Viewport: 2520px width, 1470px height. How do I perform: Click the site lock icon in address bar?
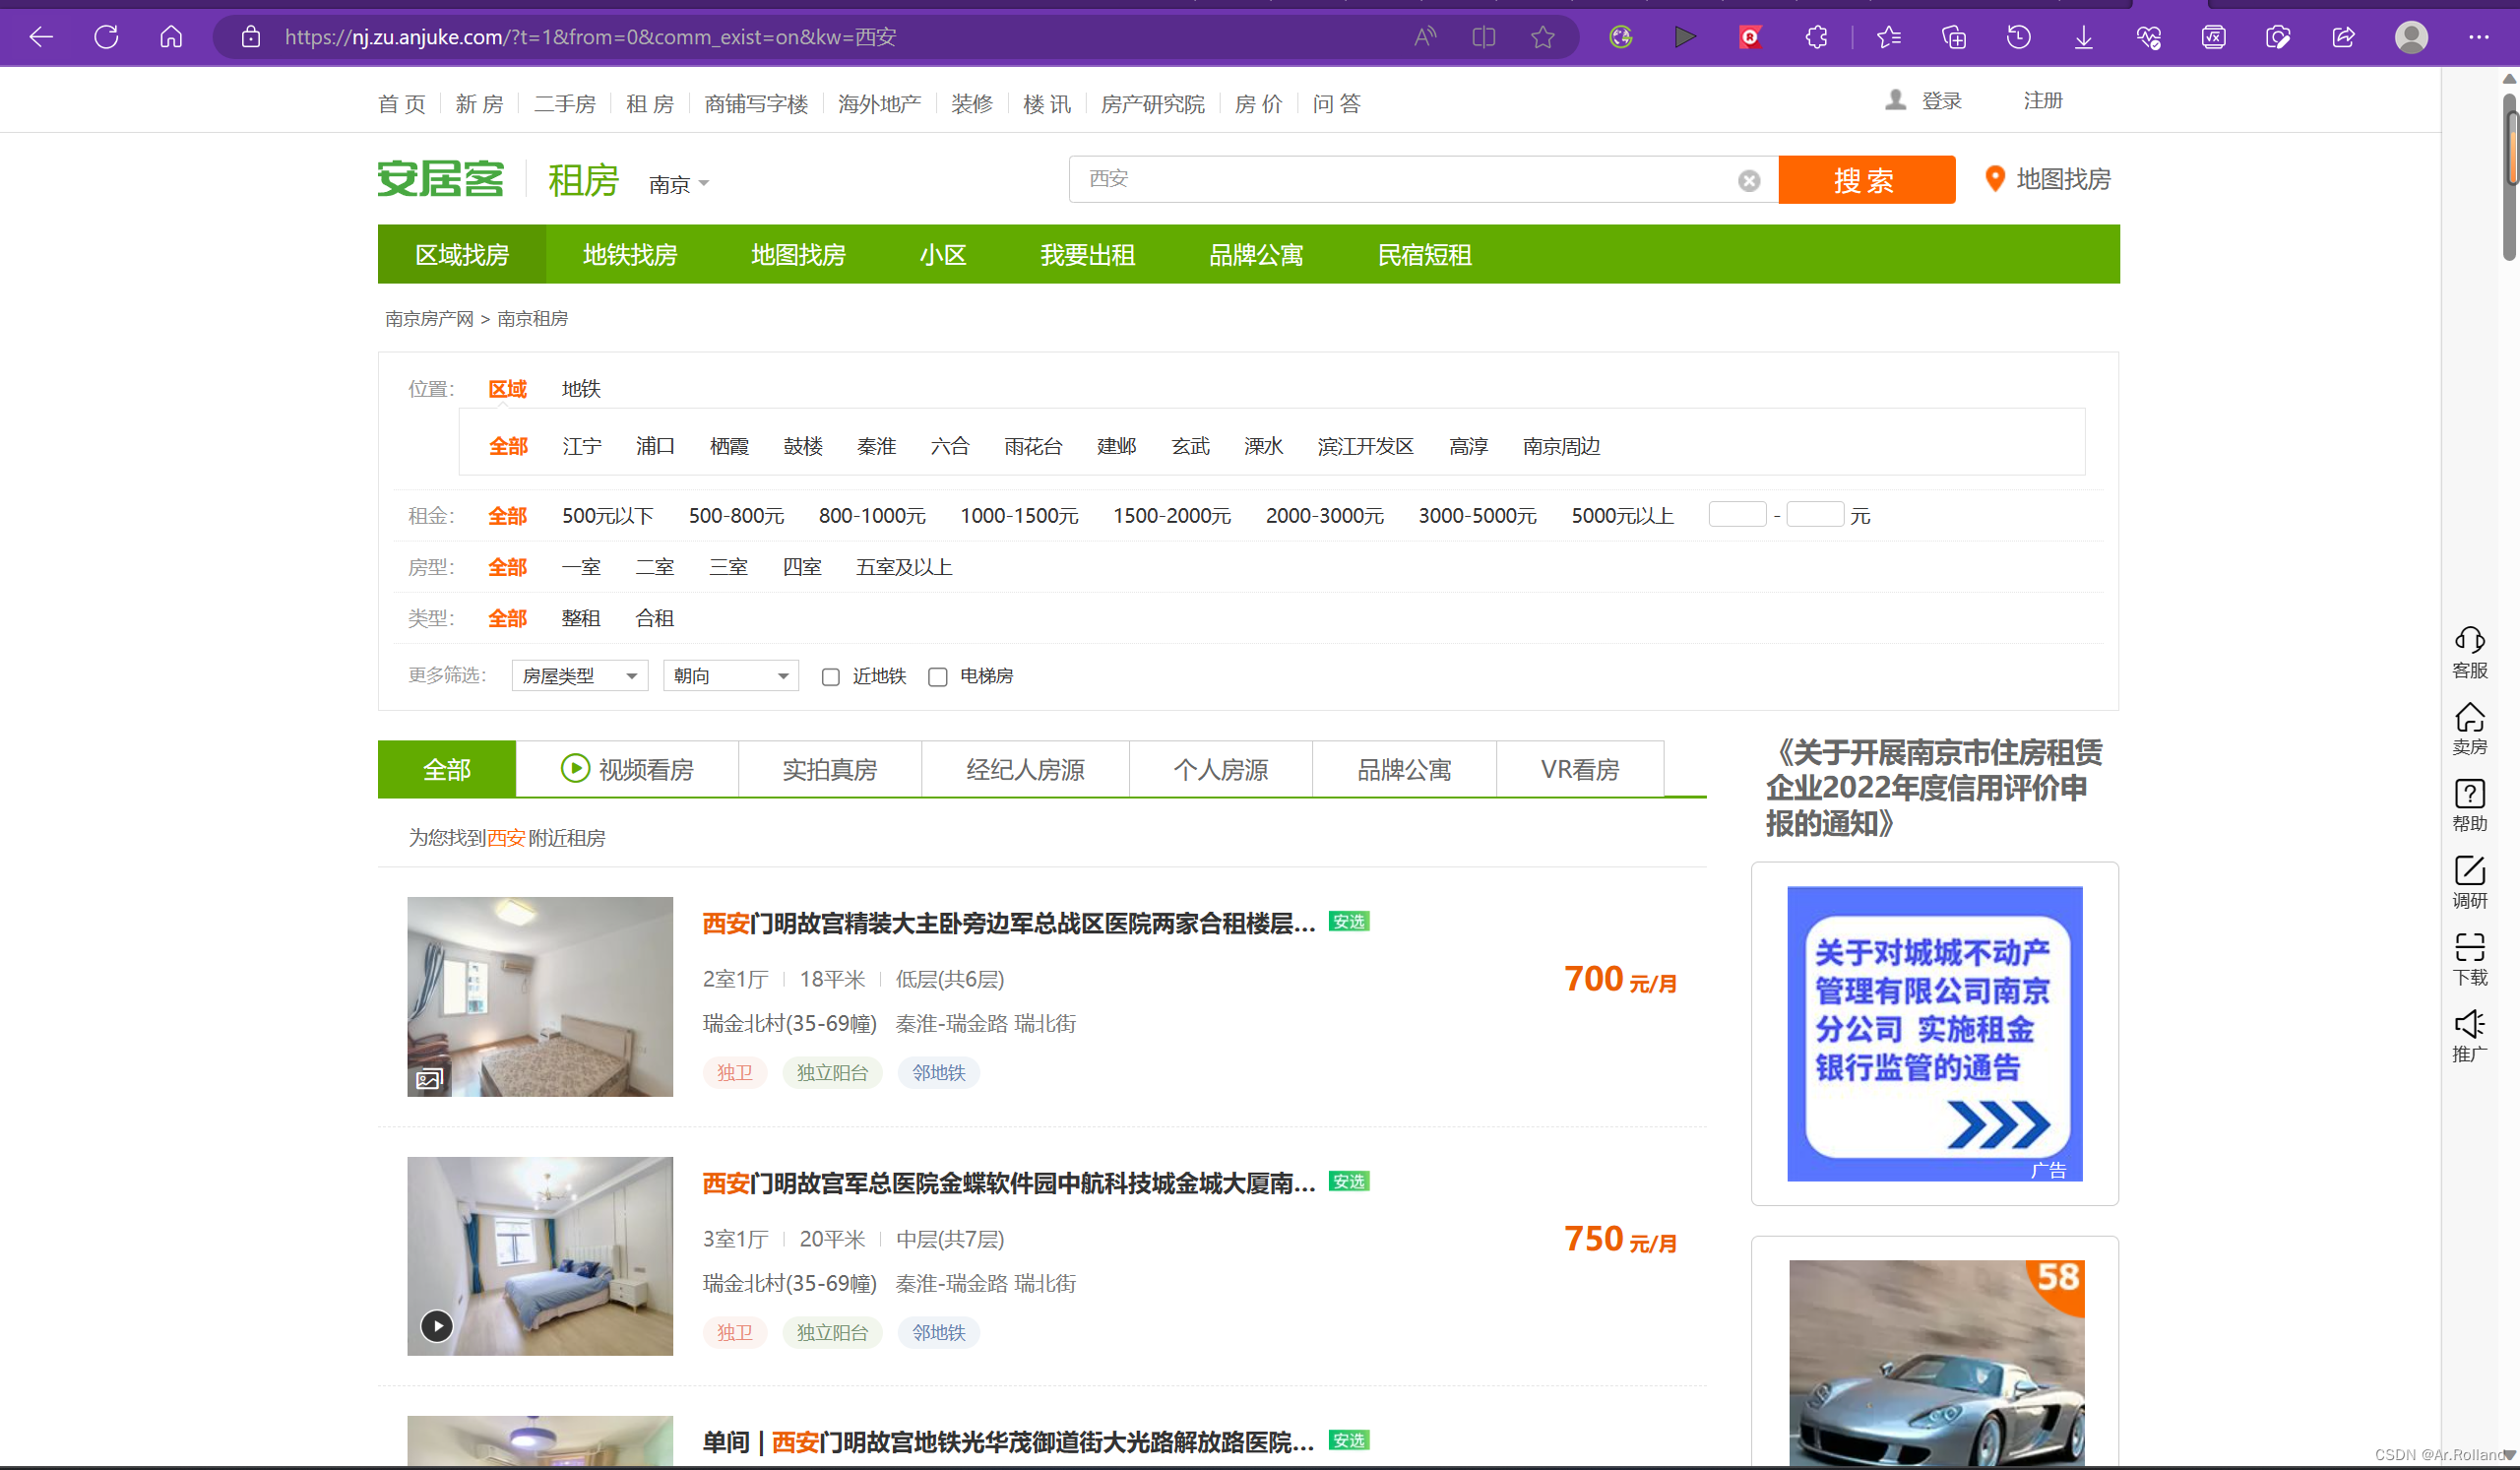click(x=250, y=37)
